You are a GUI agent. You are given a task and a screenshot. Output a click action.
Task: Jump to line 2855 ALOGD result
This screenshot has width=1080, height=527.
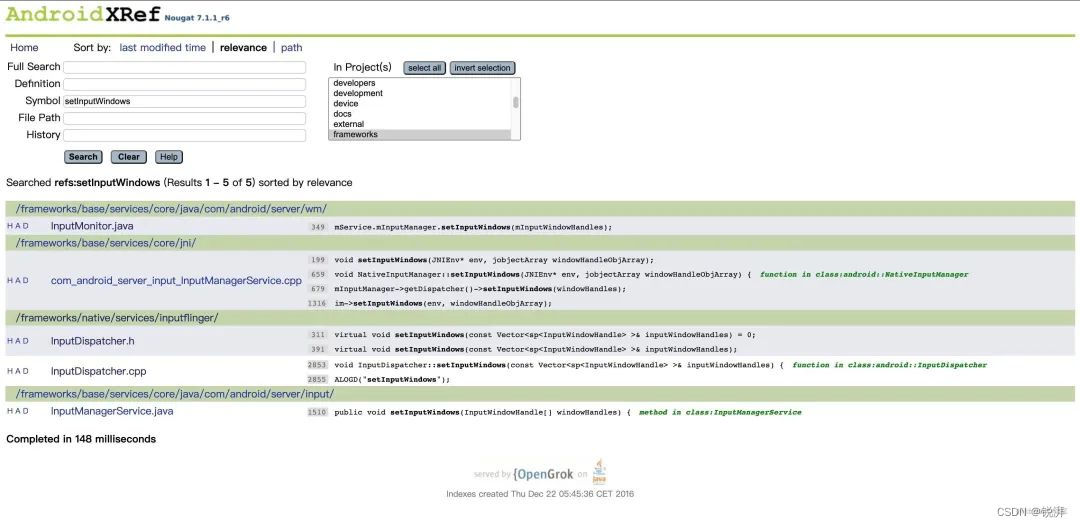[x=317, y=380]
